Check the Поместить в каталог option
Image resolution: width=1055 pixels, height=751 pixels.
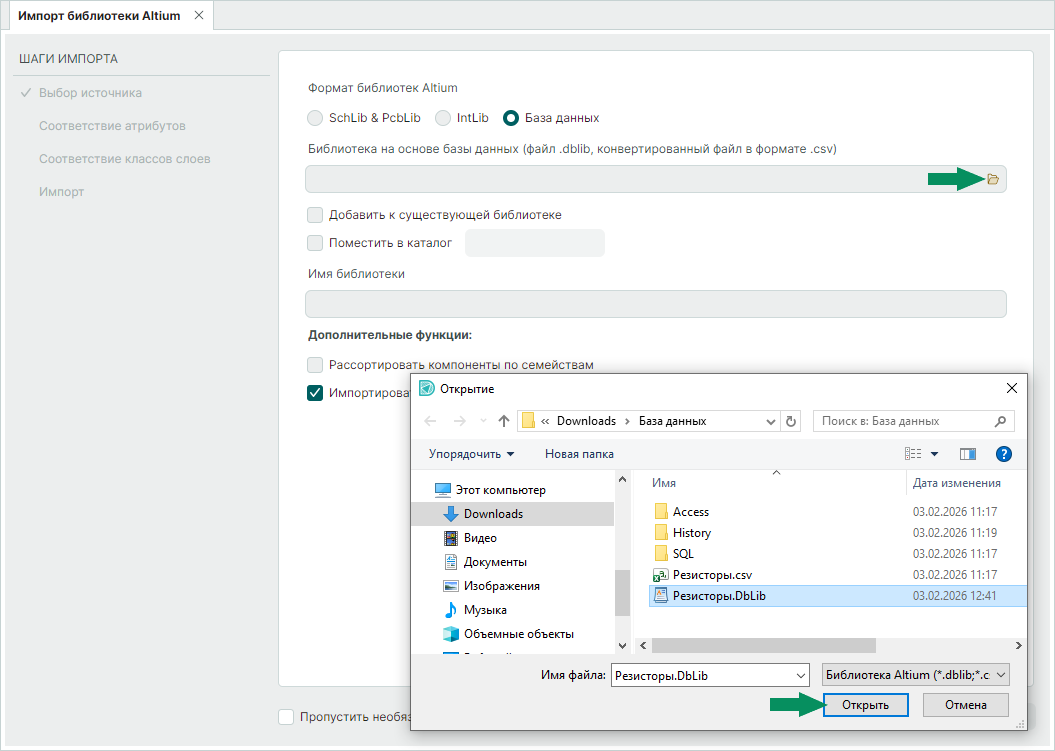[315, 243]
